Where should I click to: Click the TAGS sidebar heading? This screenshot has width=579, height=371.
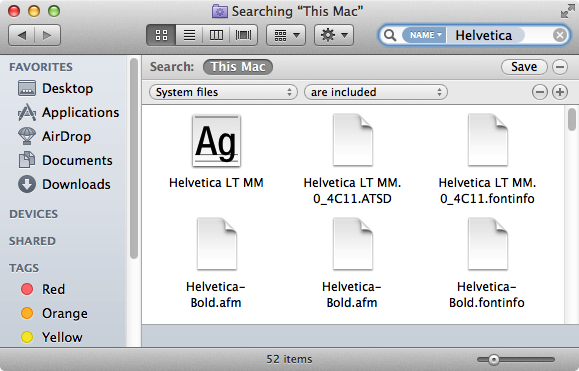[24, 268]
